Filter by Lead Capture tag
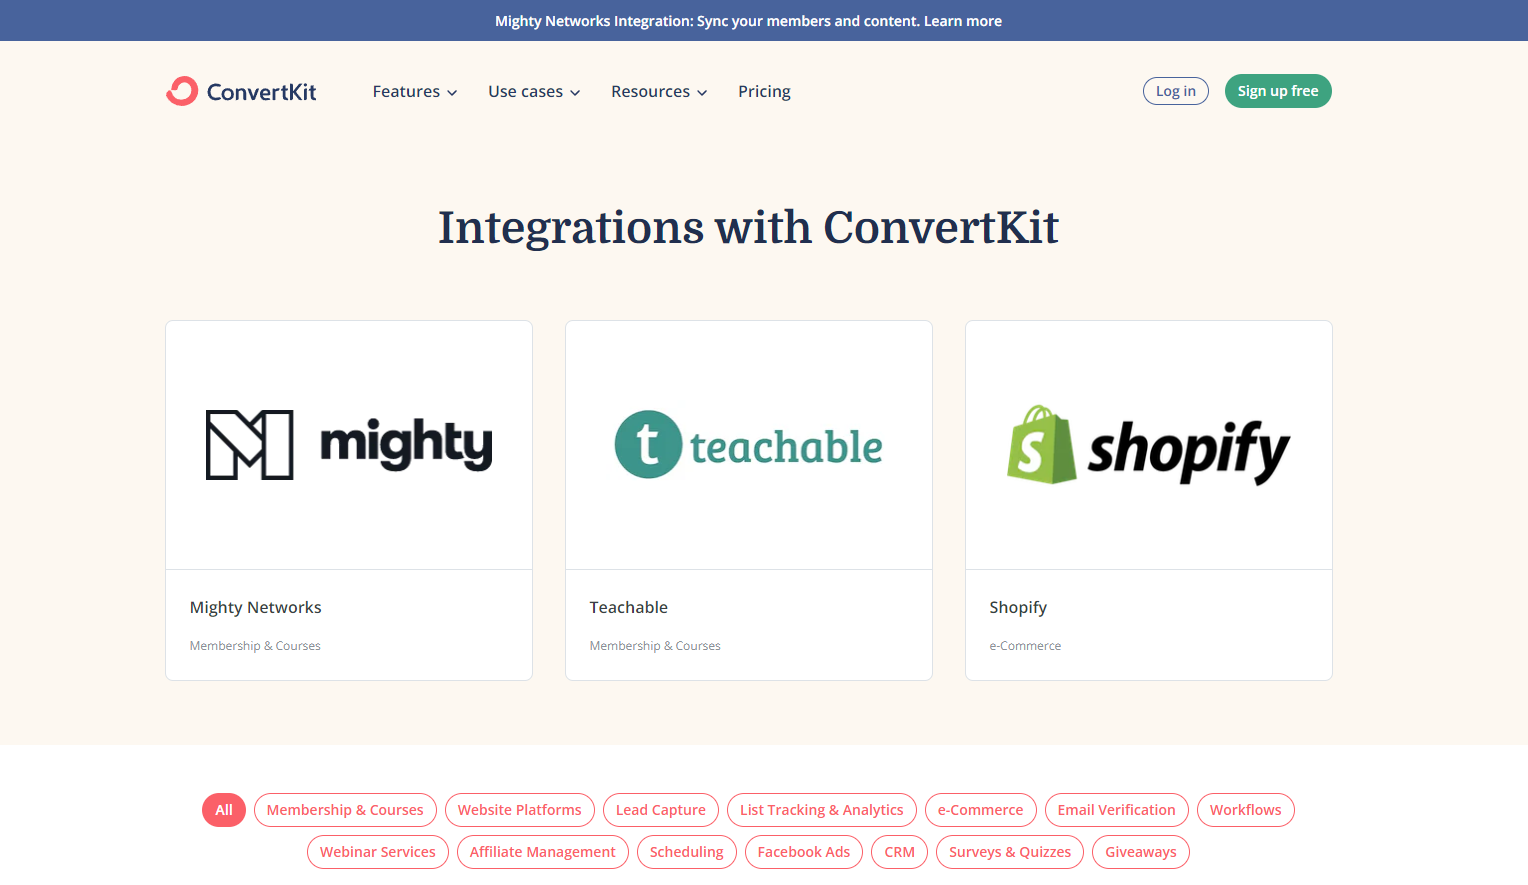1528x885 pixels. [661, 810]
